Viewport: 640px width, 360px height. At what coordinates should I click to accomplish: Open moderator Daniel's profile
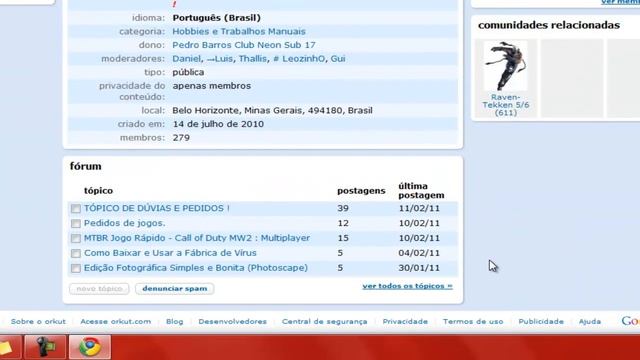(187, 58)
